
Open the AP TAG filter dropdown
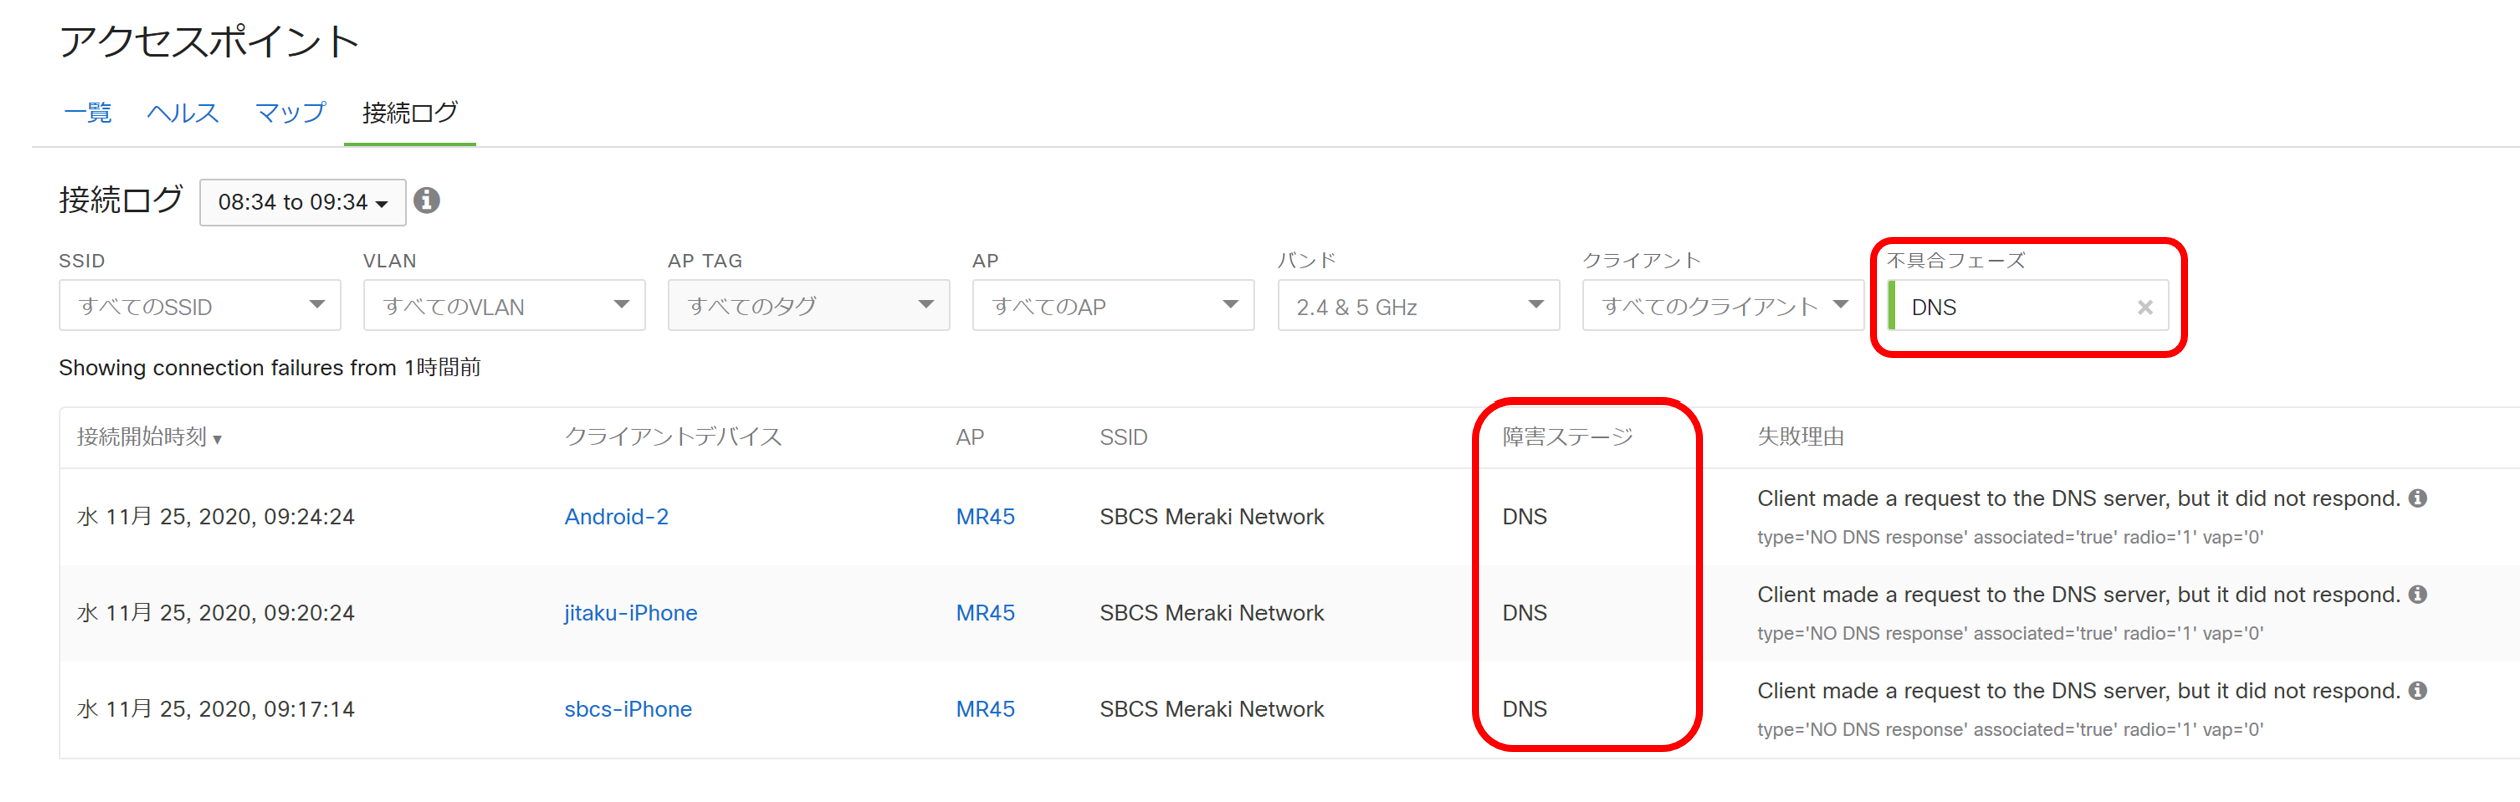(x=809, y=306)
